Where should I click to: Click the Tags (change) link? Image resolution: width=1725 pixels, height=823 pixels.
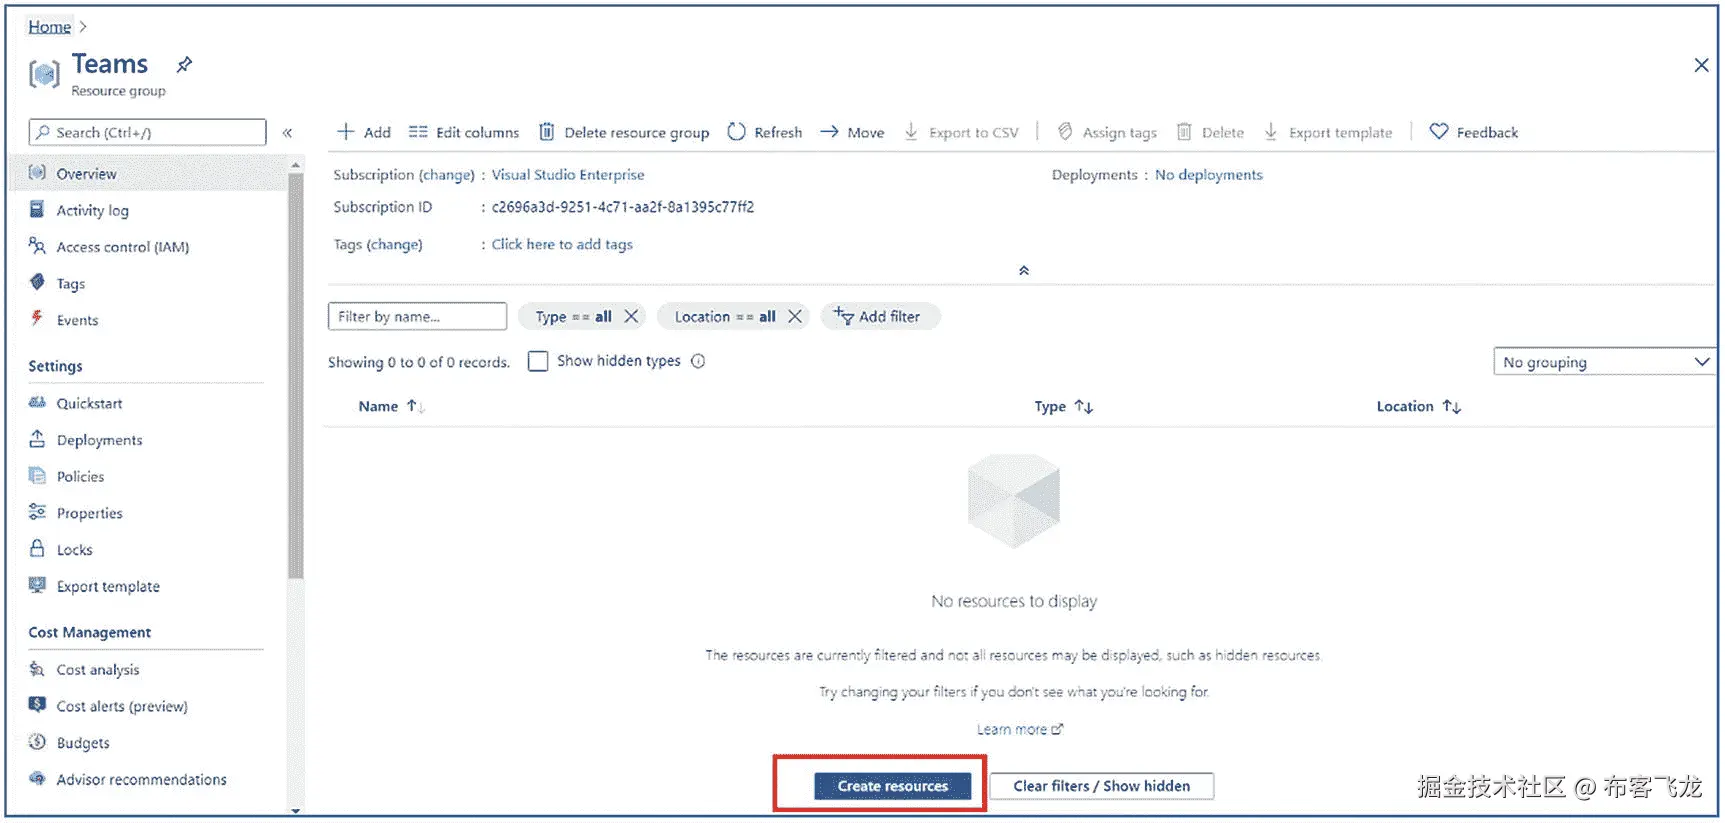[394, 244]
